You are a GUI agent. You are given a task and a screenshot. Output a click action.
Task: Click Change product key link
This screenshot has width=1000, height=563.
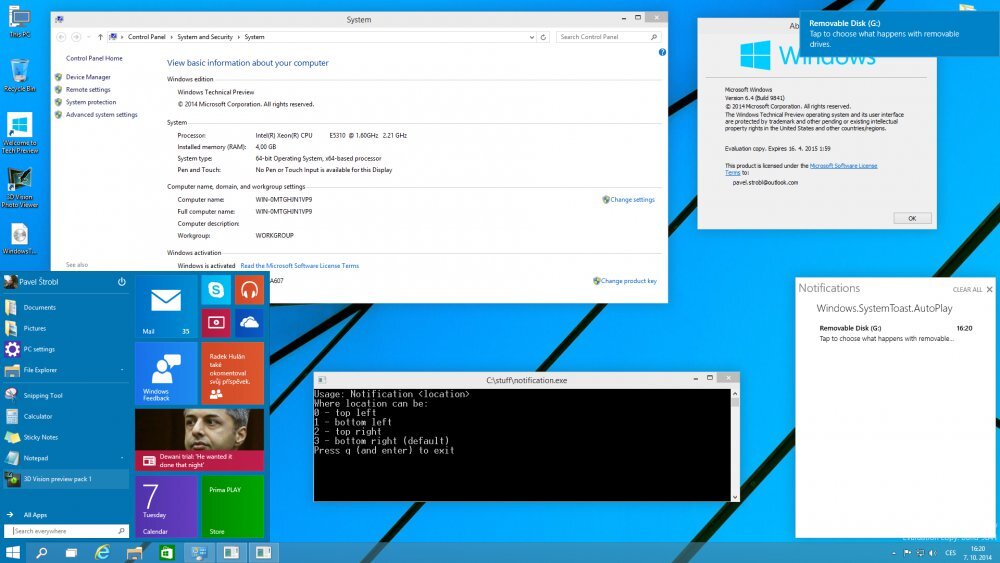coord(628,281)
